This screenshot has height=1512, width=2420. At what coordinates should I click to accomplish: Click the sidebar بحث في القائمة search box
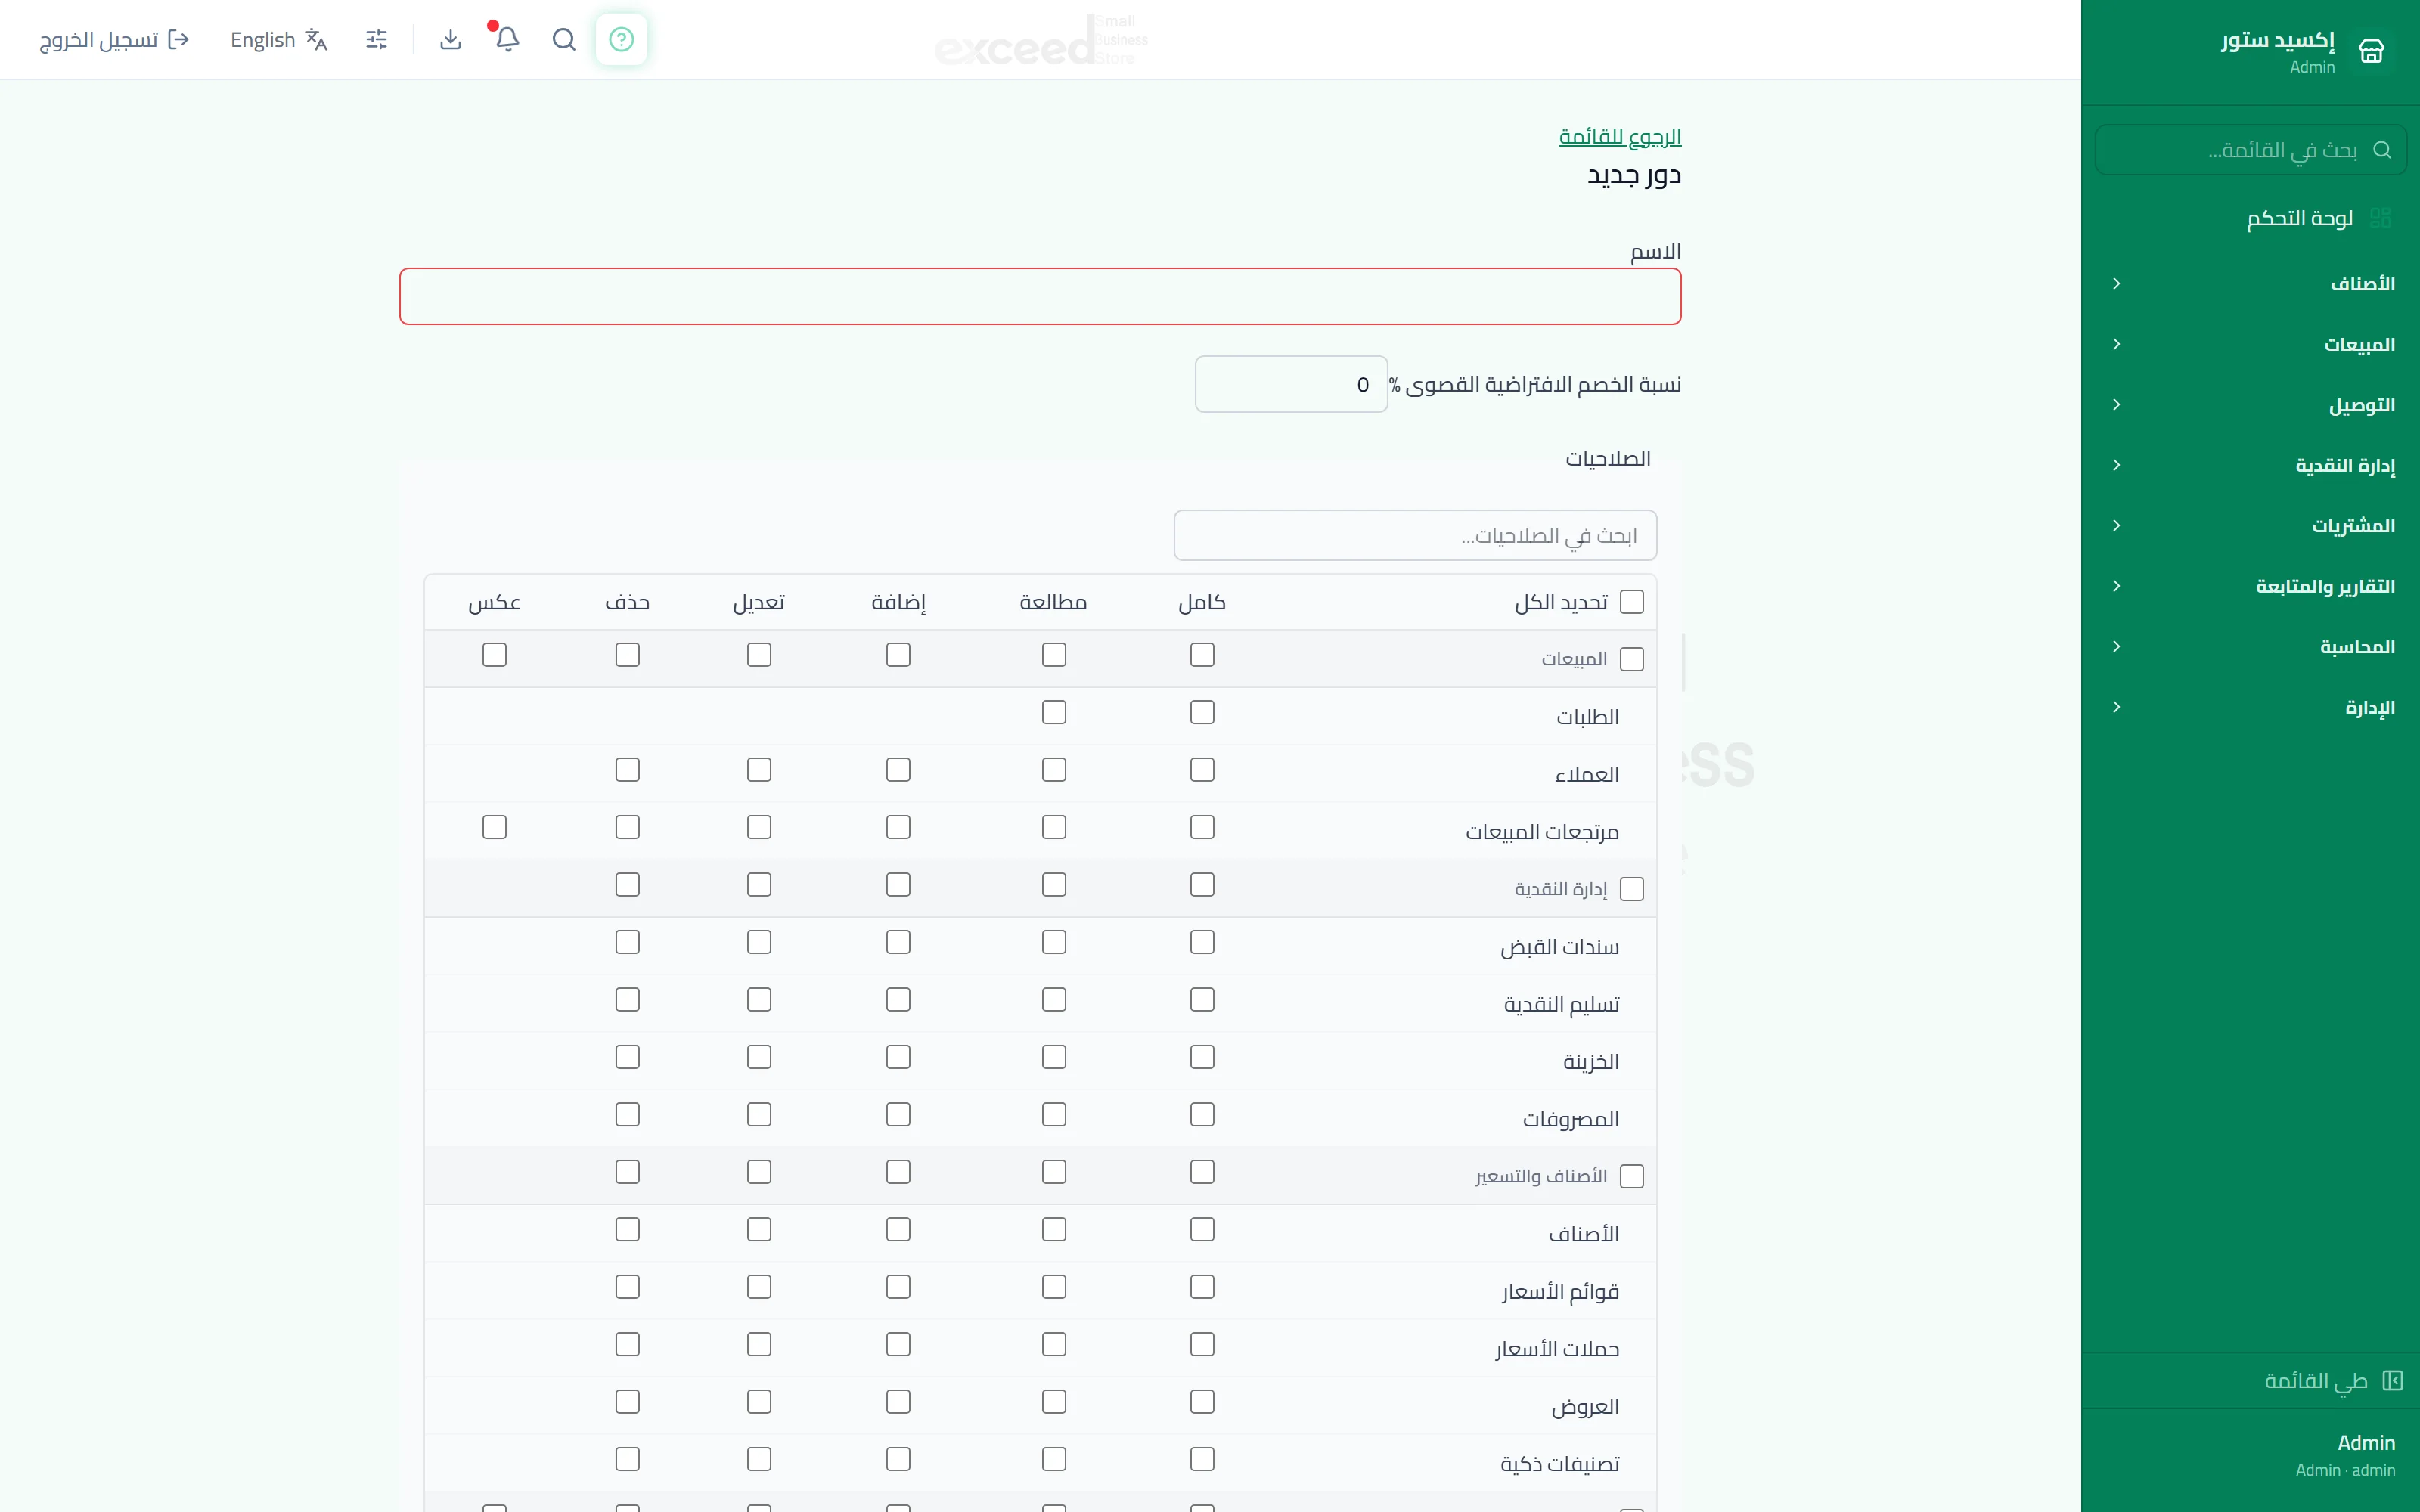(x=2251, y=149)
